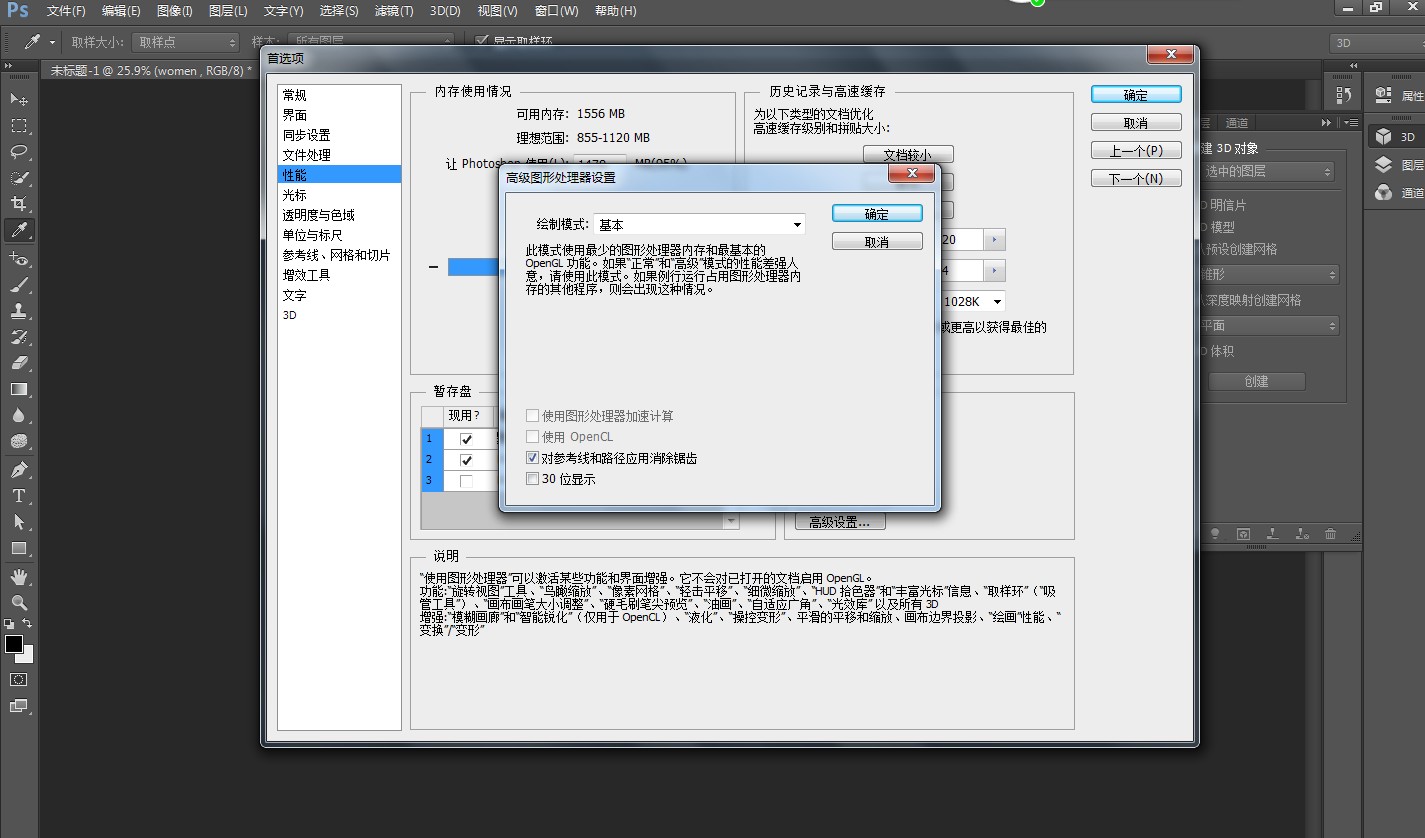Select the Quick Selection tool
Viewport: 1425px width, 838px height.
click(x=19, y=178)
